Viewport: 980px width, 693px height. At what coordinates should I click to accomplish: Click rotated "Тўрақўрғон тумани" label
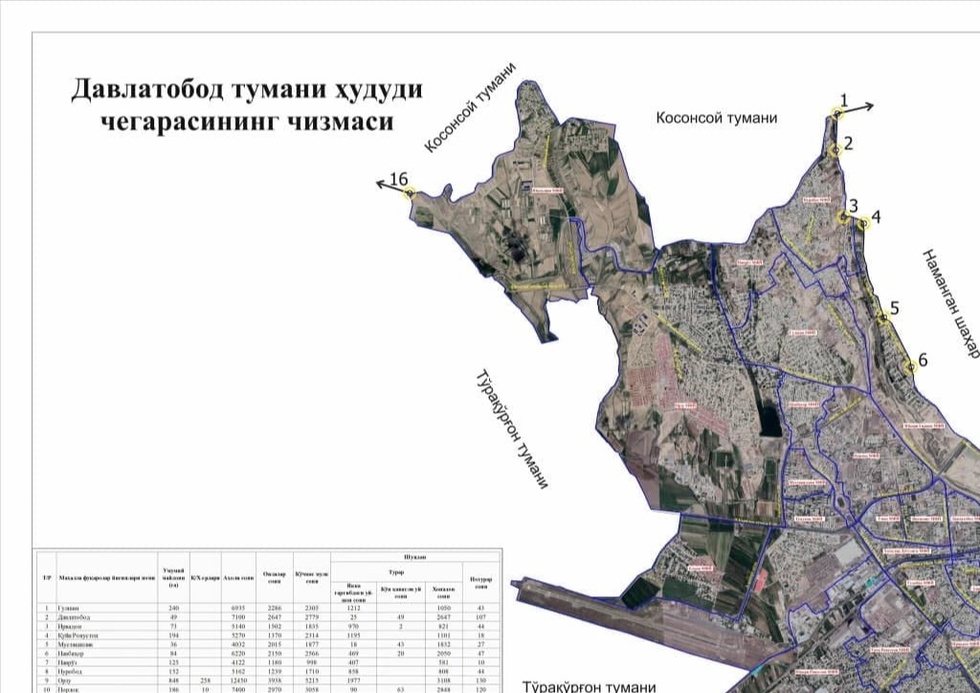(x=512, y=431)
